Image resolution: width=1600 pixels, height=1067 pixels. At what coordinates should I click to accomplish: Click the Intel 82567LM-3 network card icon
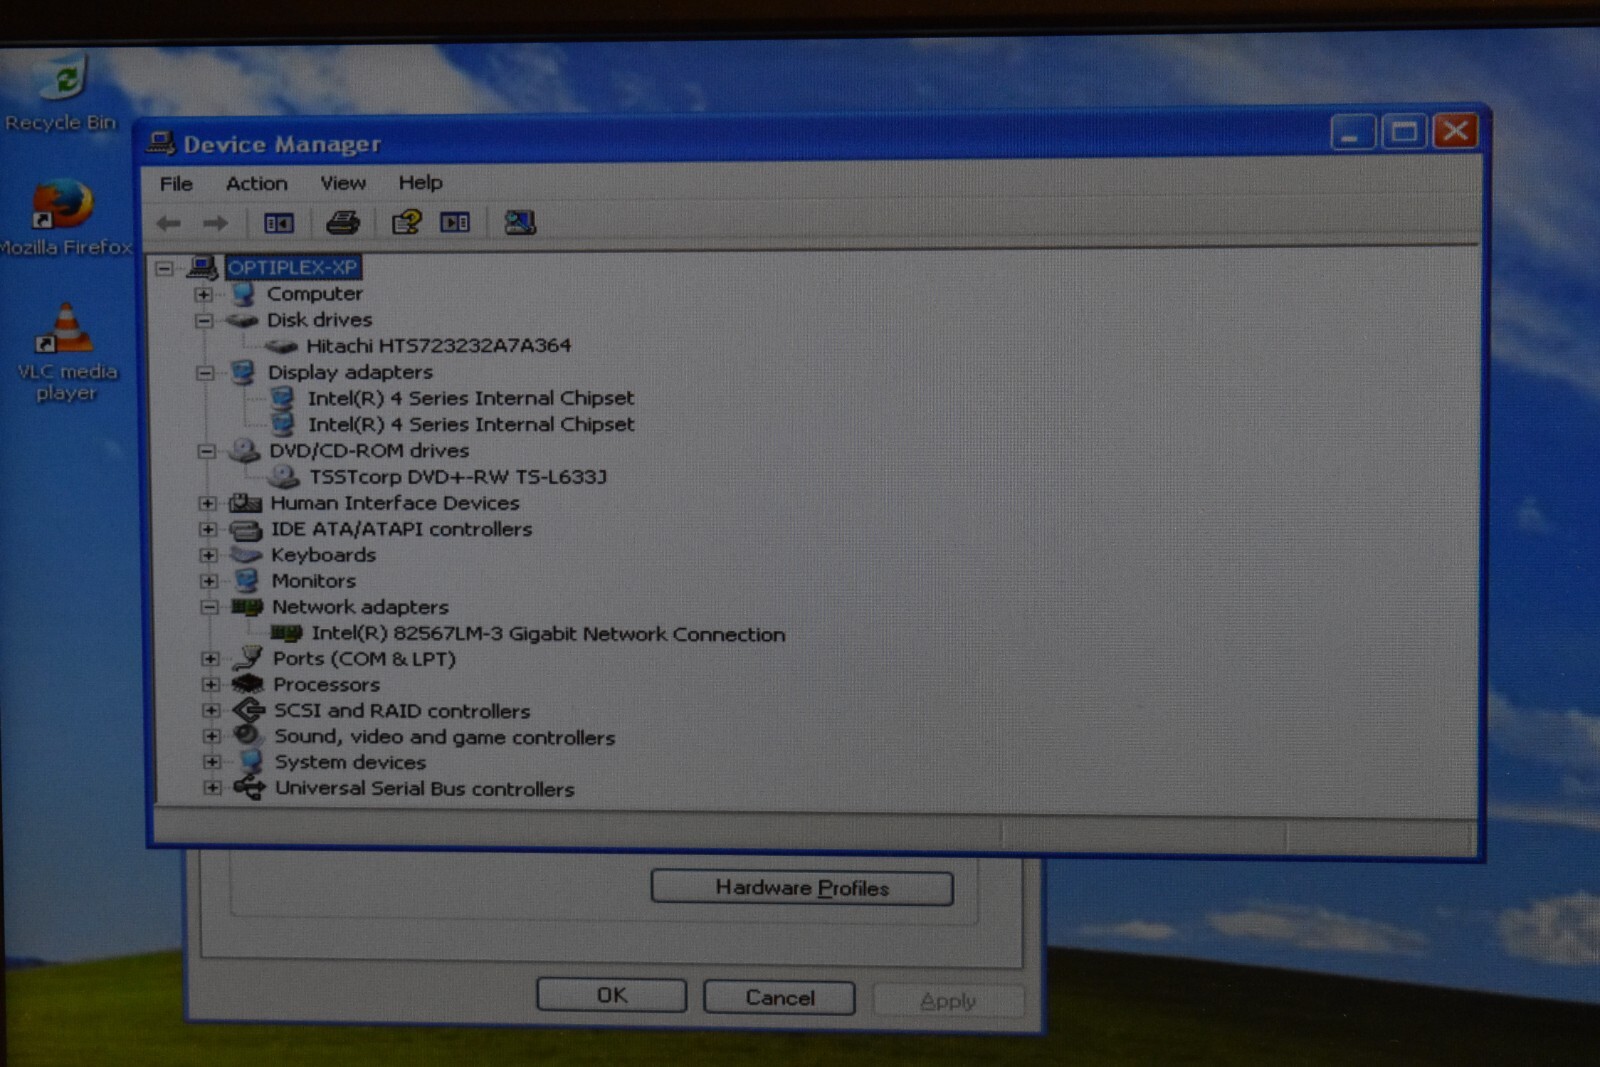286,633
